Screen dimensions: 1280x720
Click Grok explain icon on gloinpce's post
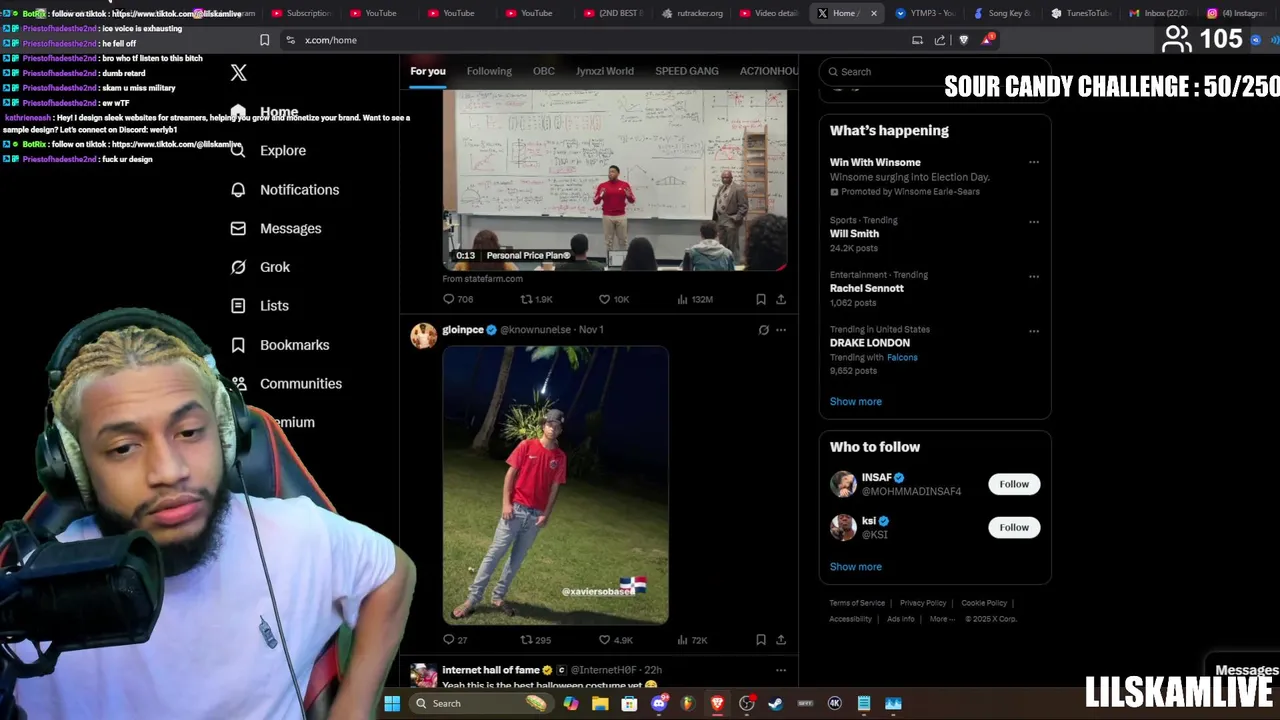[x=764, y=329]
